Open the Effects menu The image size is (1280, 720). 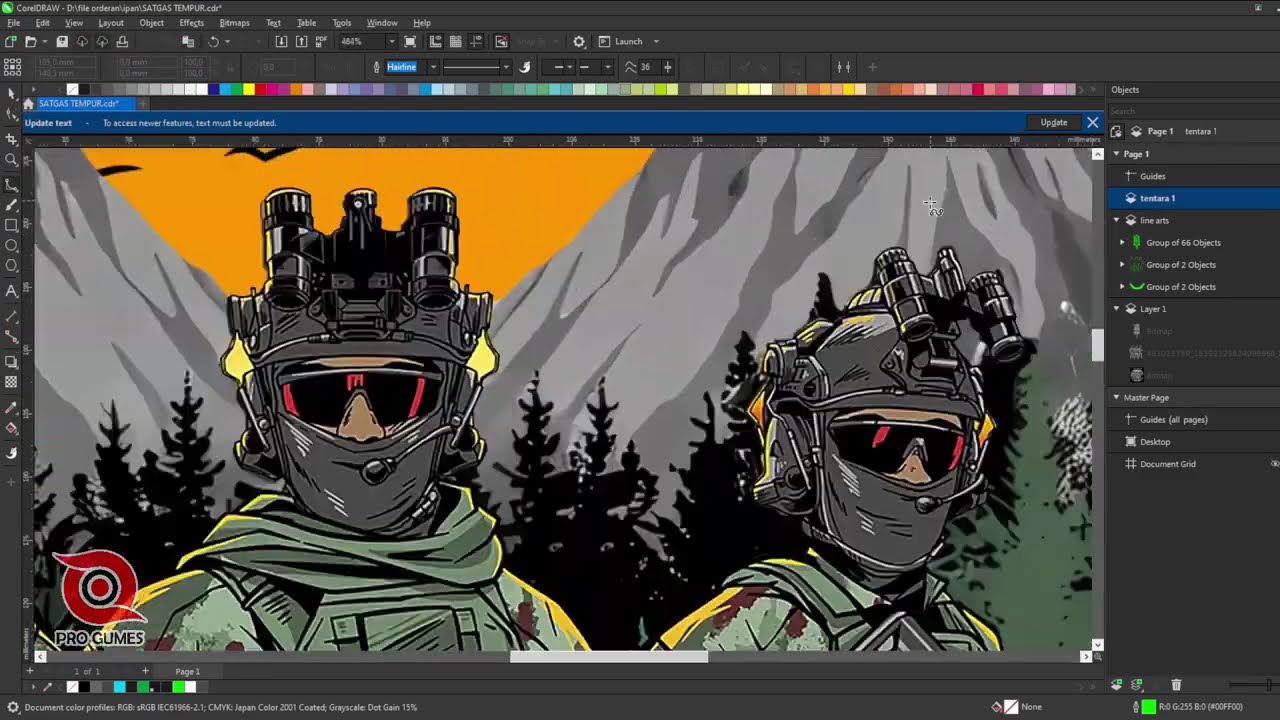tap(191, 23)
